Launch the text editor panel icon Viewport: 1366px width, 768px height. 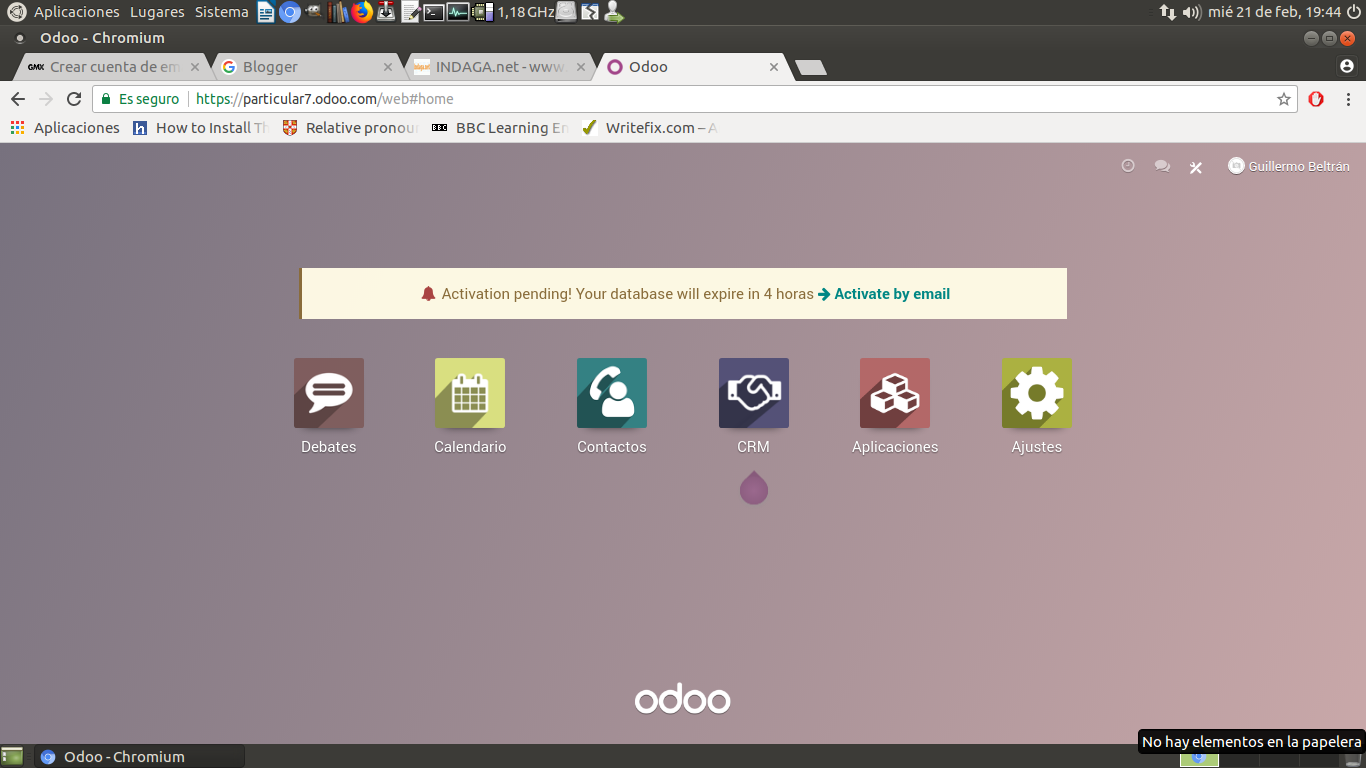point(410,12)
